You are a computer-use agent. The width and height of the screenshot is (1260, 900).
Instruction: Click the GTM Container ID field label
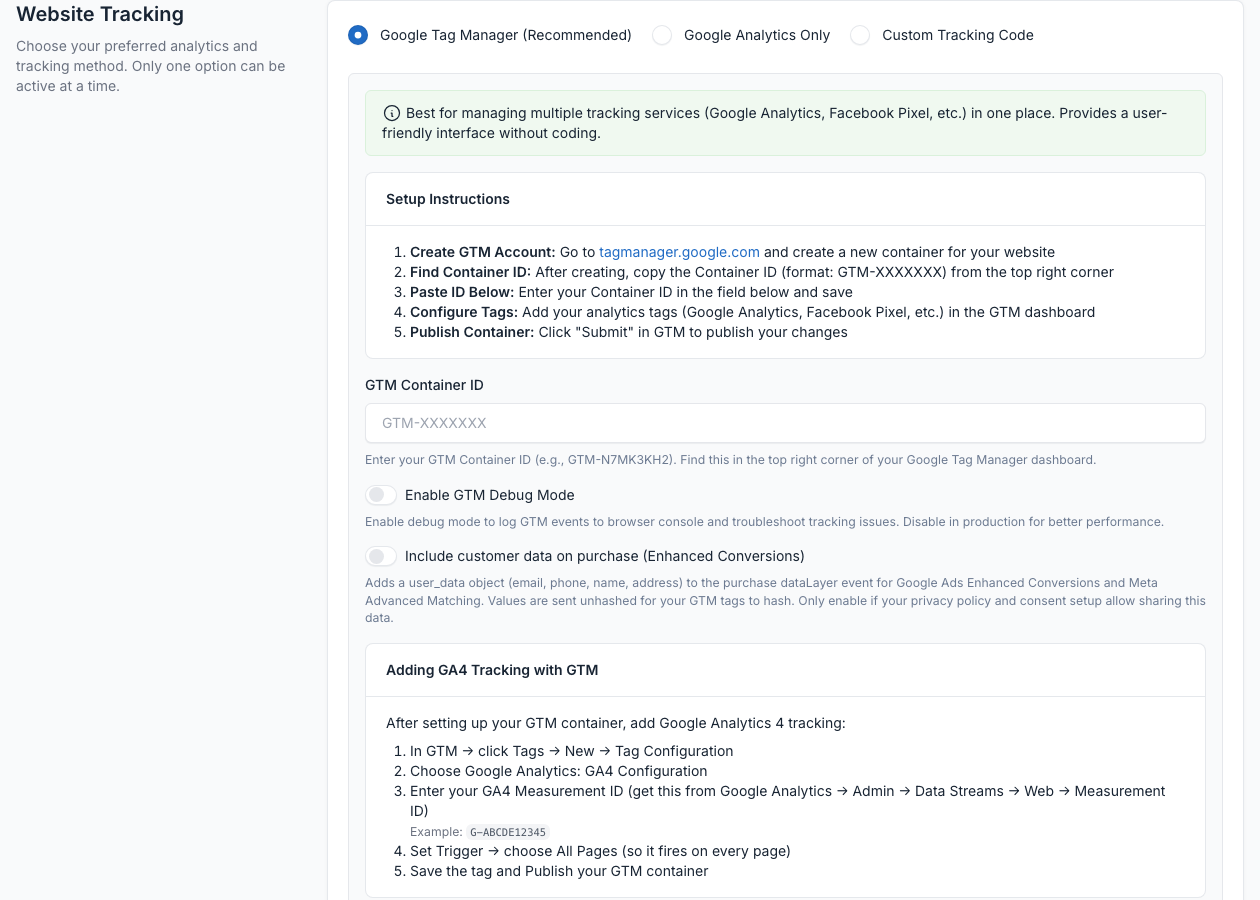click(425, 385)
